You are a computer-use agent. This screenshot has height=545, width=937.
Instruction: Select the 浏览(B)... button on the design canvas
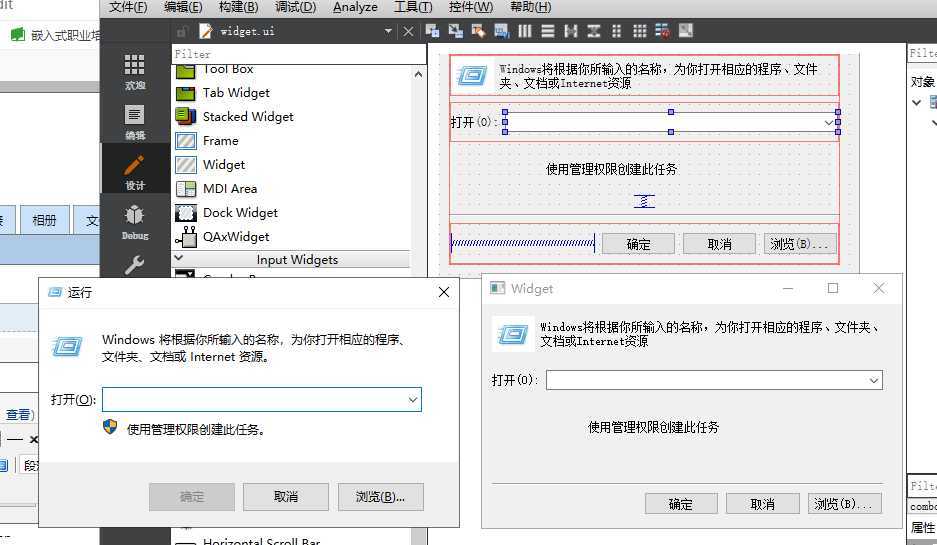[x=800, y=244]
